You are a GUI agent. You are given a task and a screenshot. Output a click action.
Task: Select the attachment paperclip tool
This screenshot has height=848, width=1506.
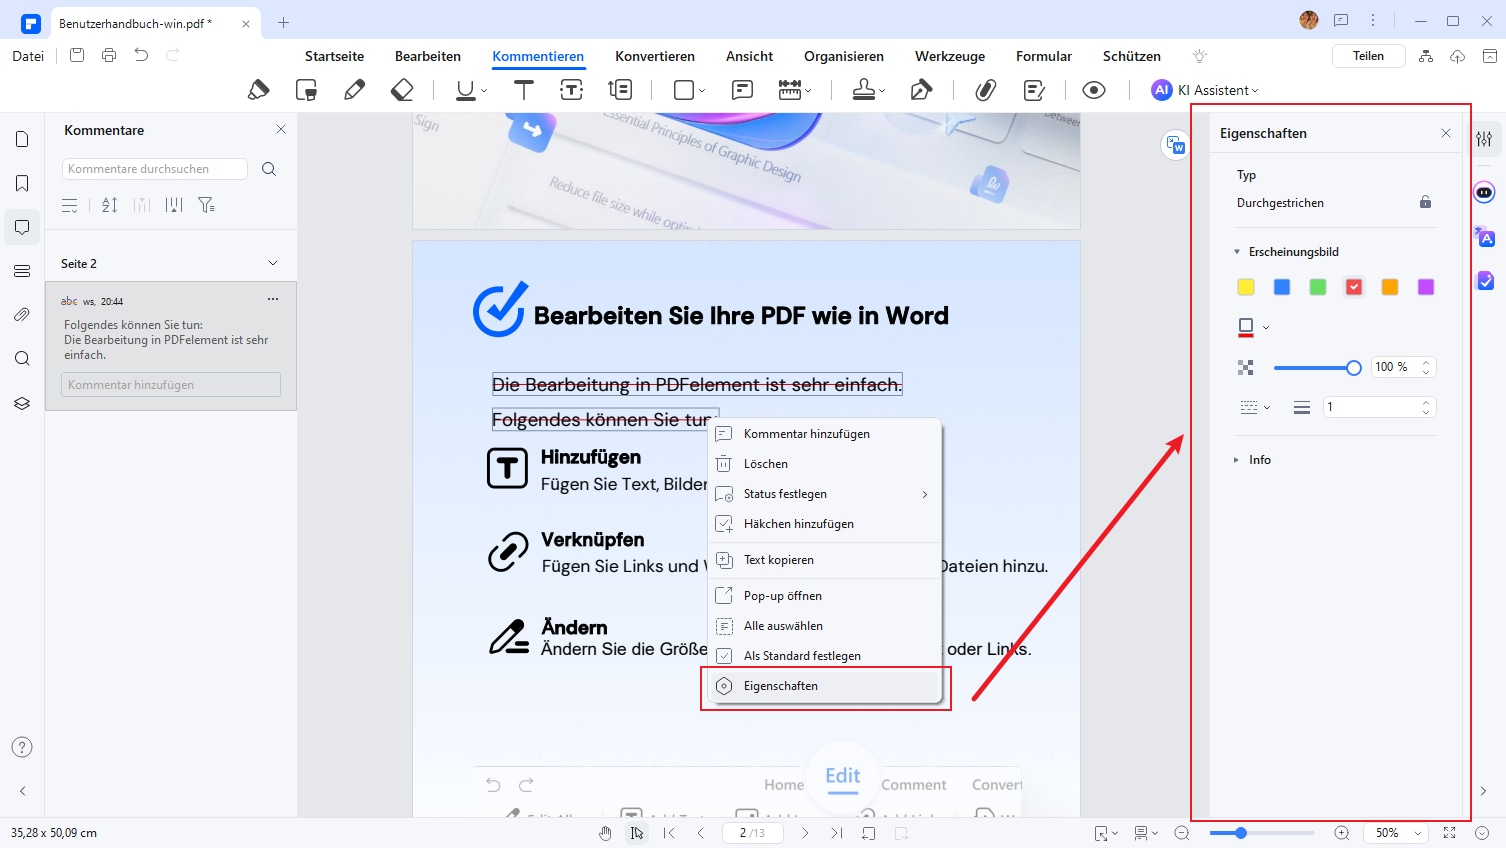point(986,90)
